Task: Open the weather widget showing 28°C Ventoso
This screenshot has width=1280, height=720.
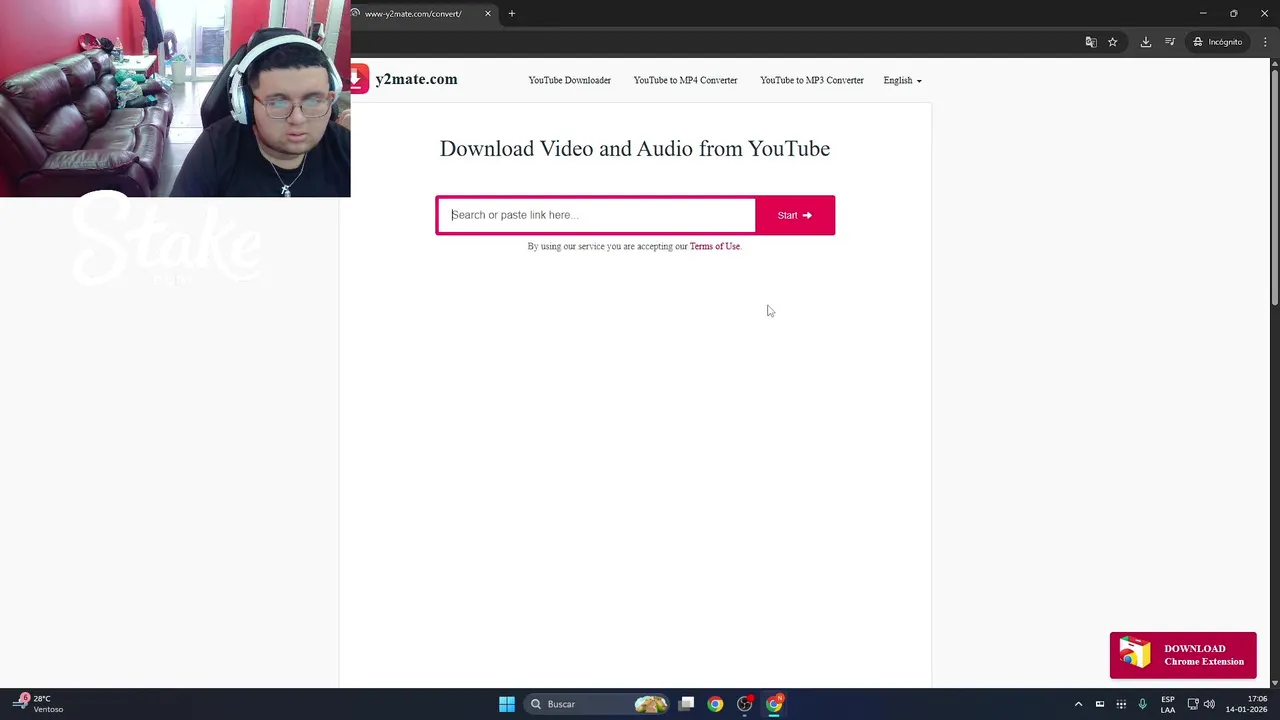Action: tap(38, 704)
